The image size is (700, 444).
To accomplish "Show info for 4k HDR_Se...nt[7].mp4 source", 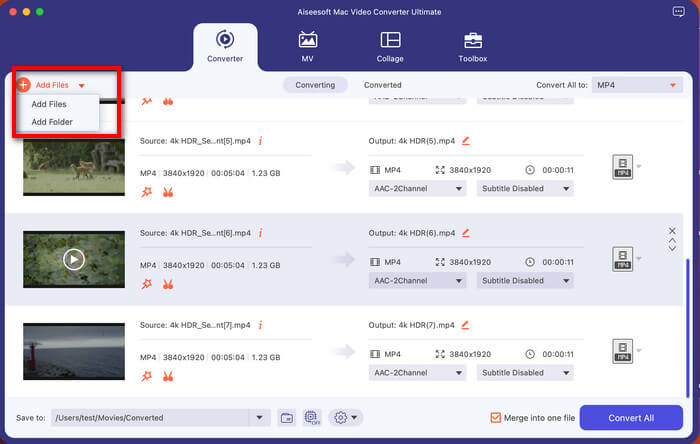I will point(260,325).
